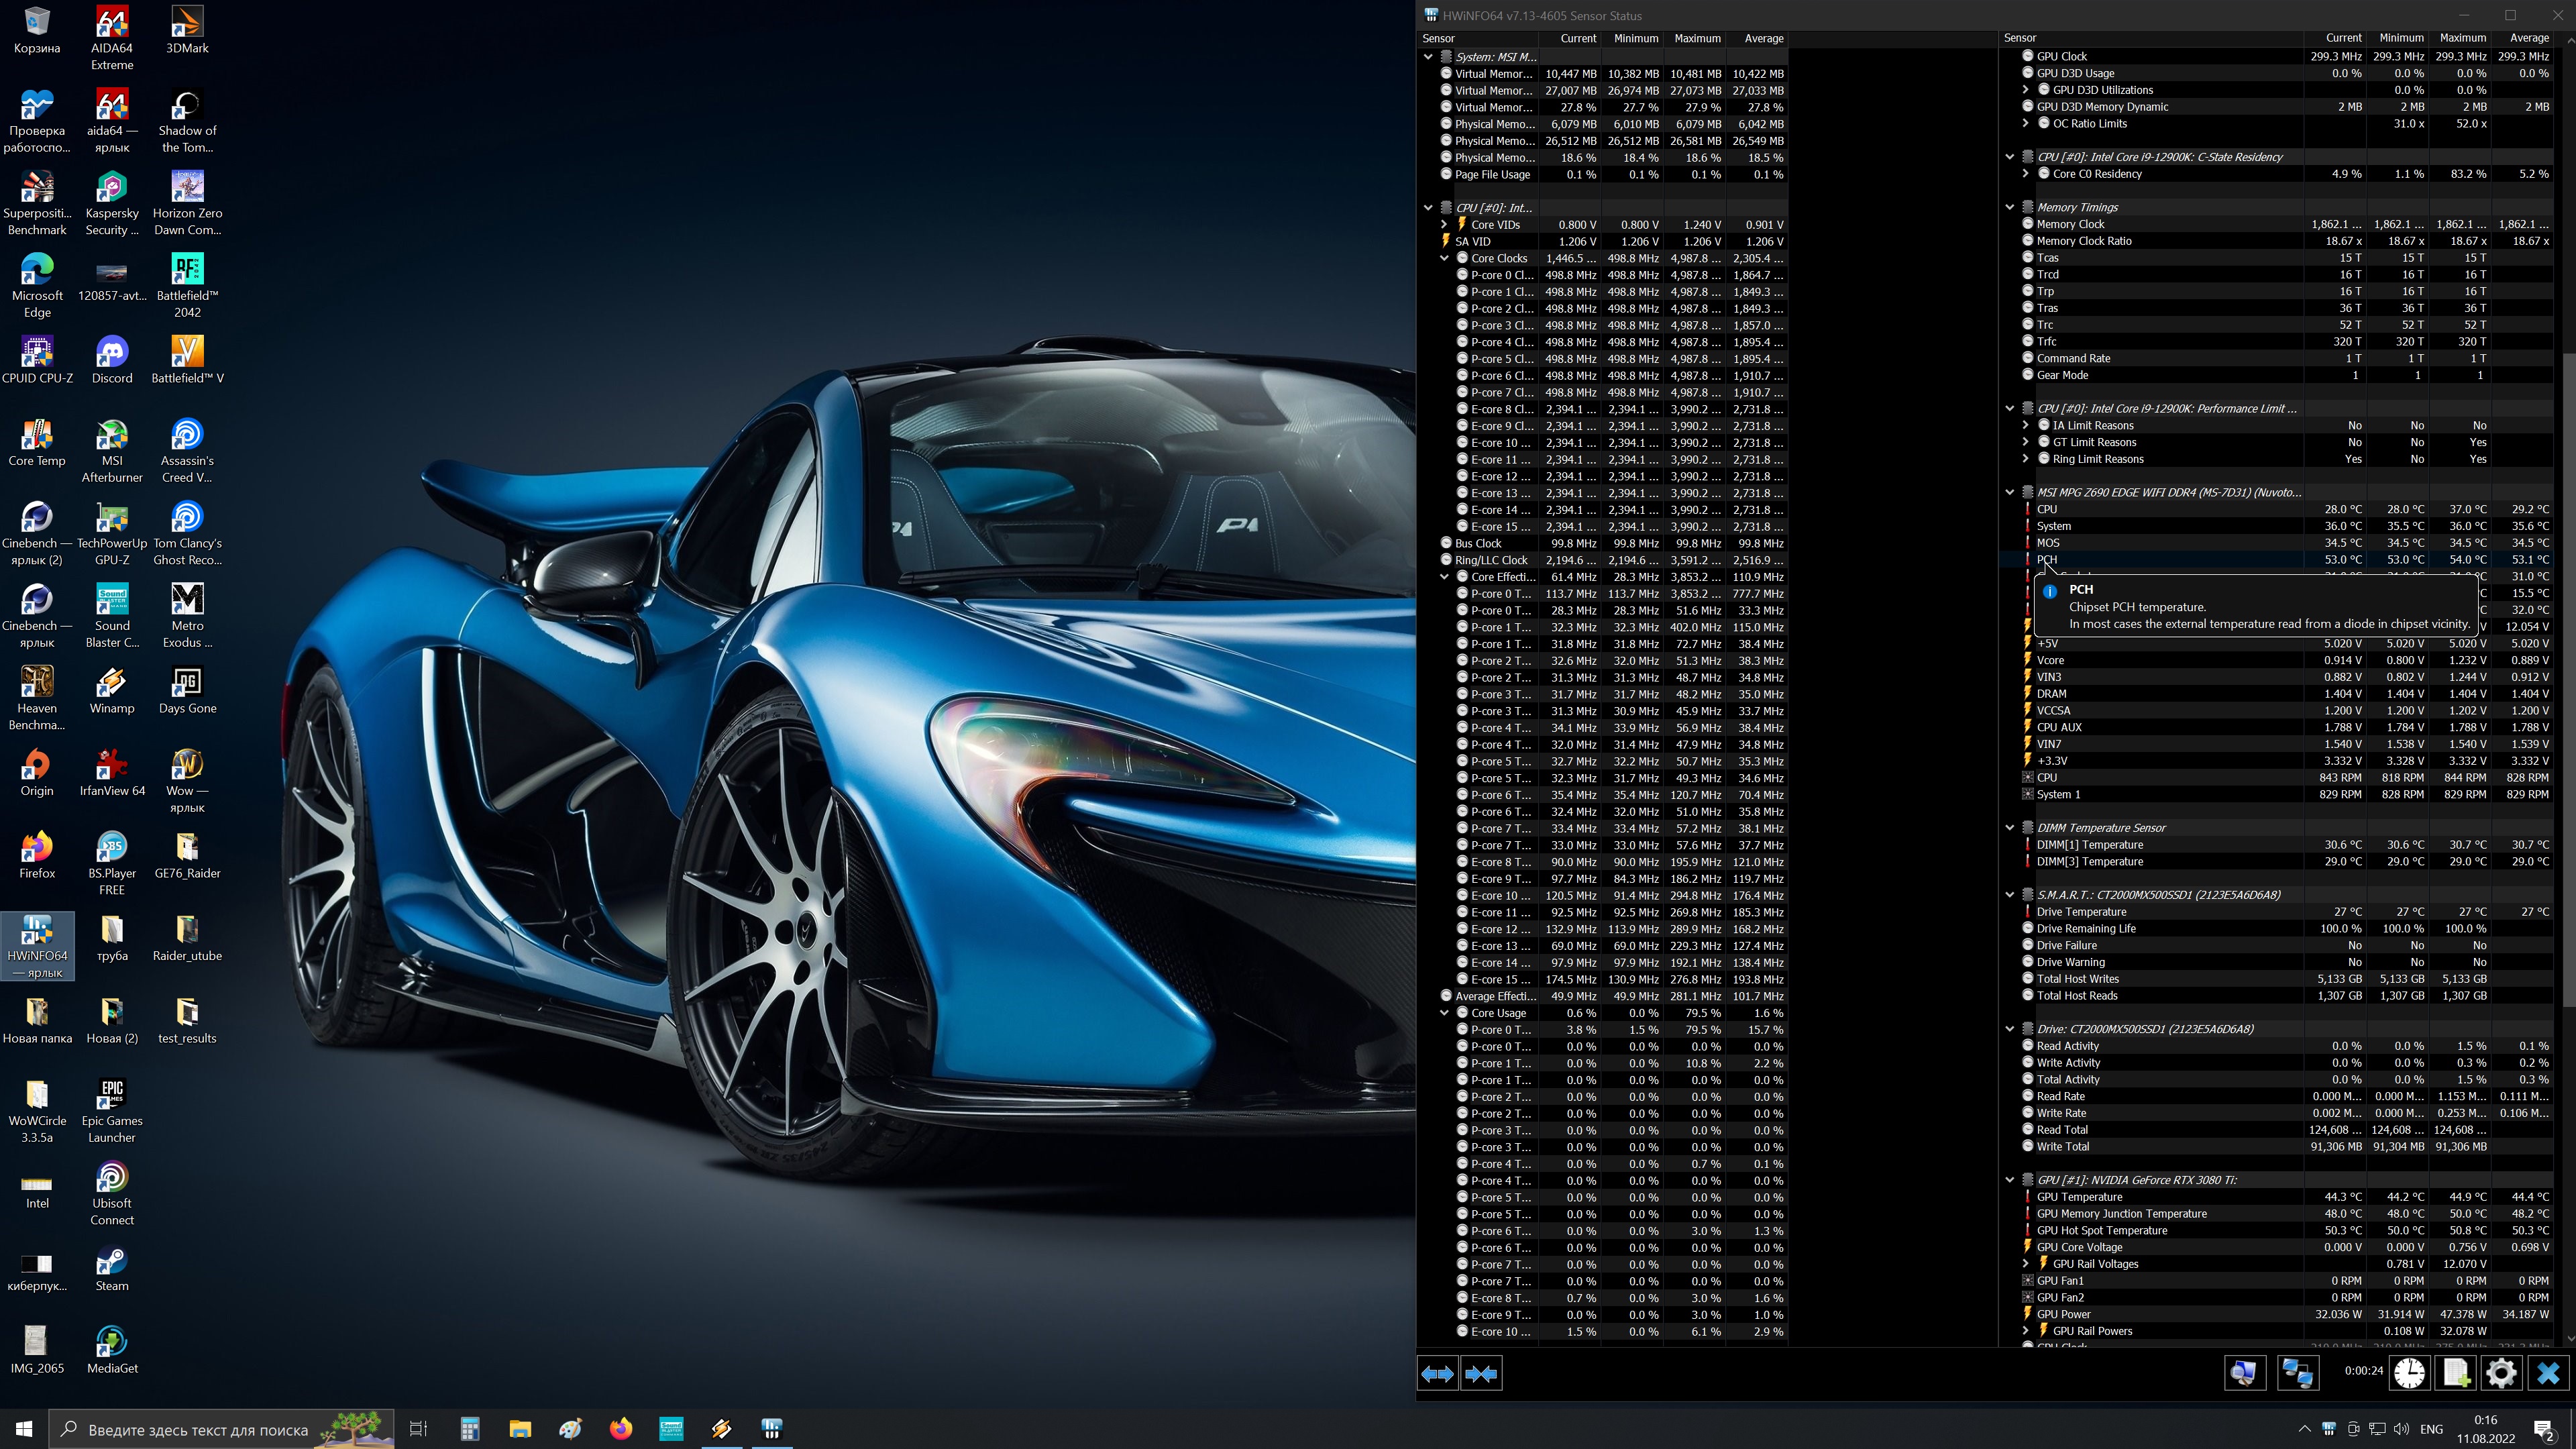Click the expand columns double-arrow button

(1437, 1373)
